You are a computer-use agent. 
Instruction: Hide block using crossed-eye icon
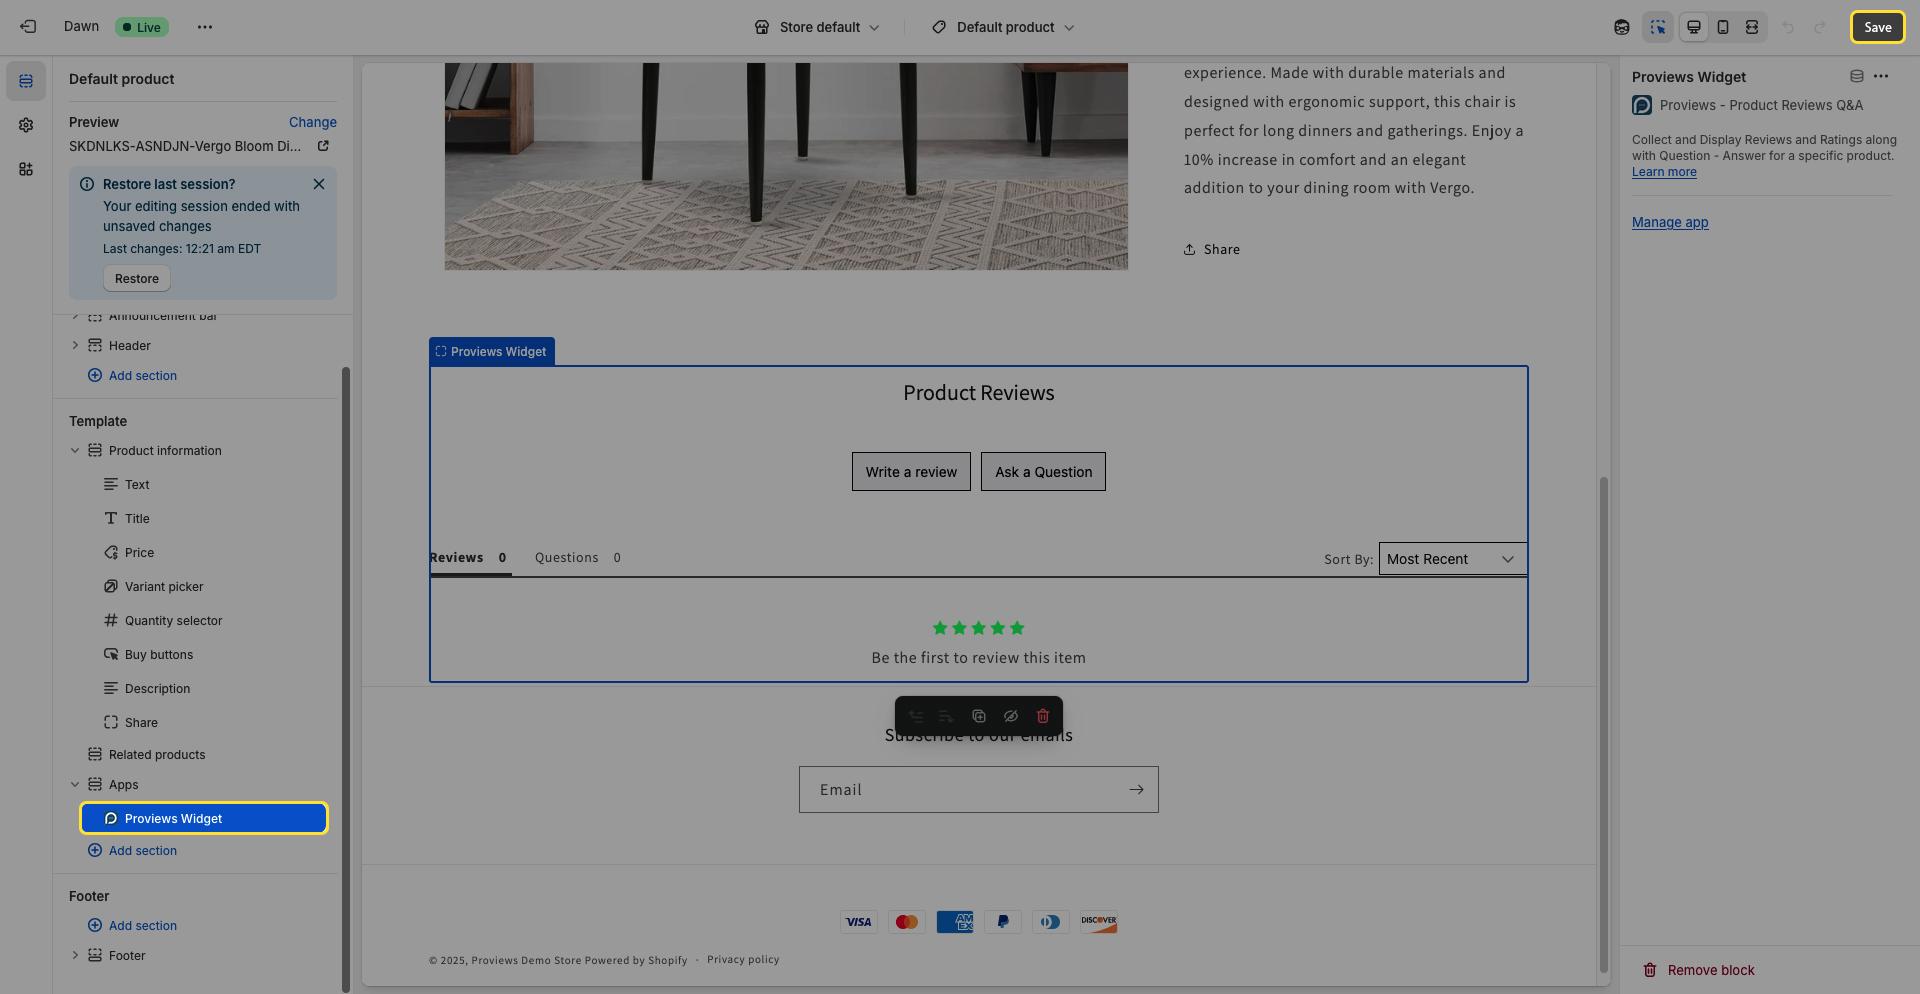[1011, 716]
